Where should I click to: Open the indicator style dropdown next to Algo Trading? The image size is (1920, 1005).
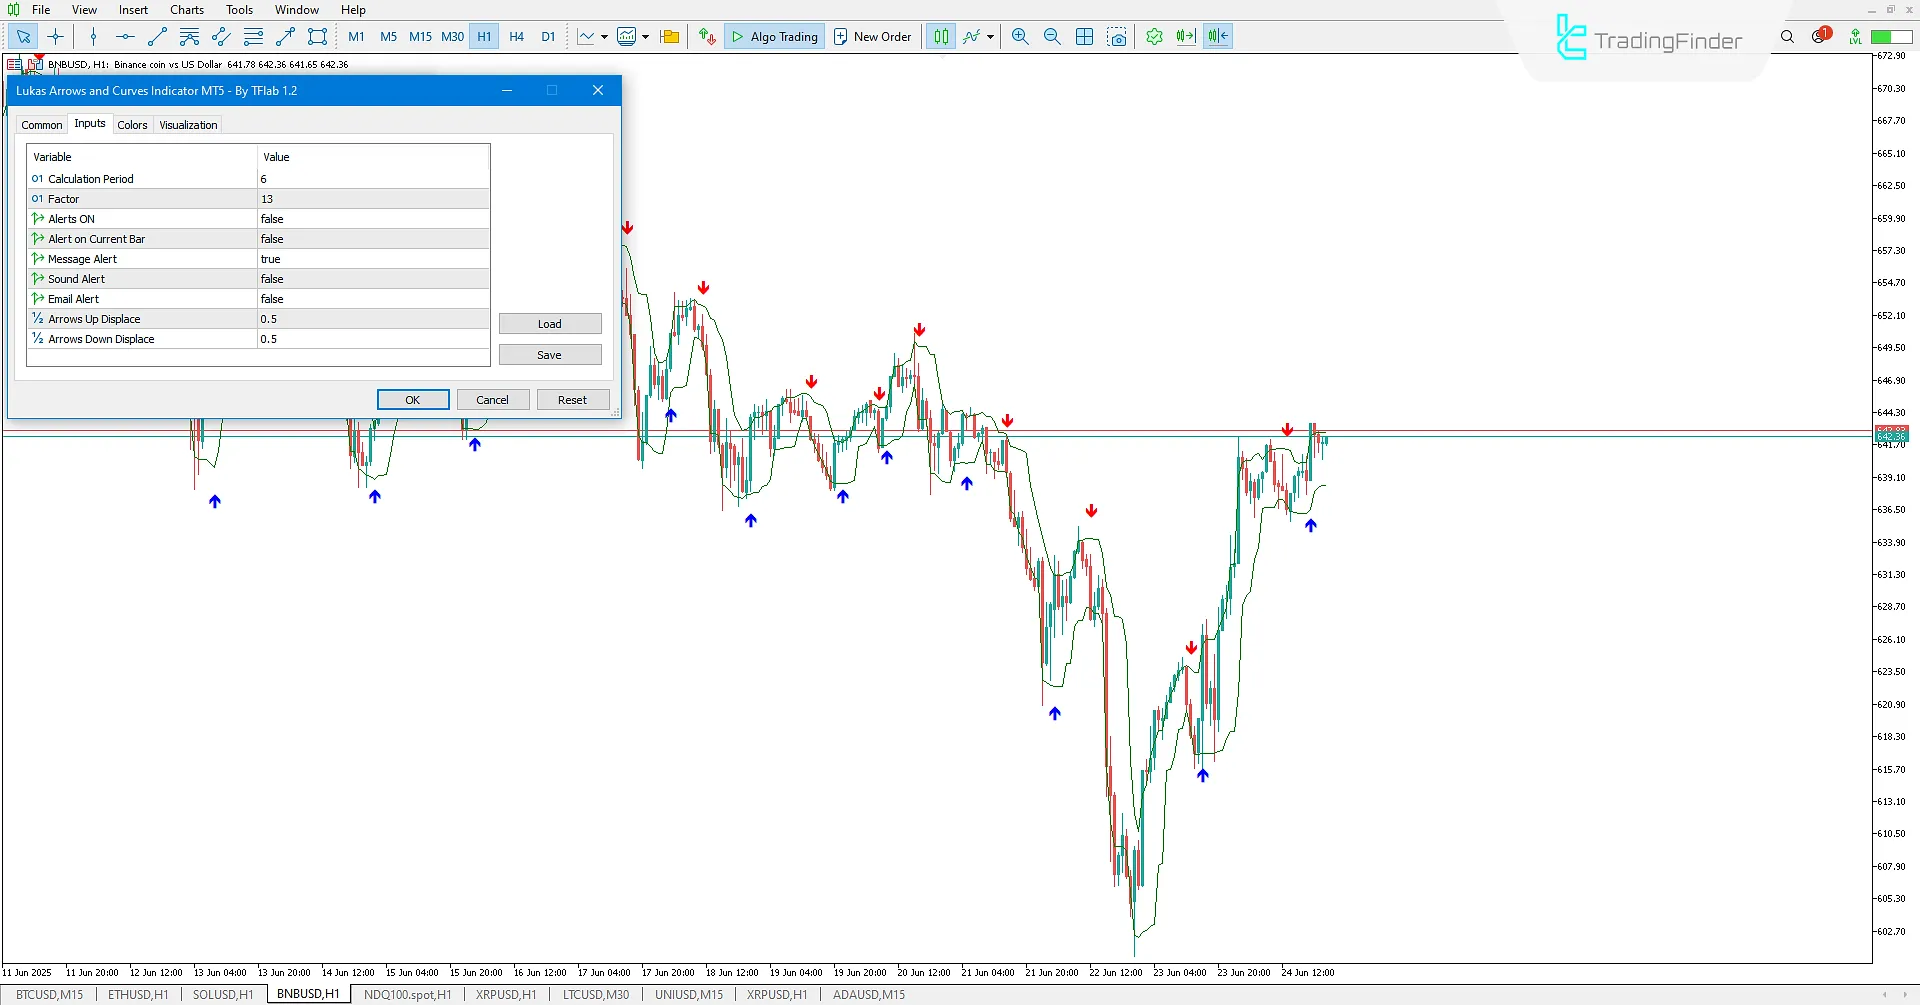pyautogui.click(x=989, y=38)
